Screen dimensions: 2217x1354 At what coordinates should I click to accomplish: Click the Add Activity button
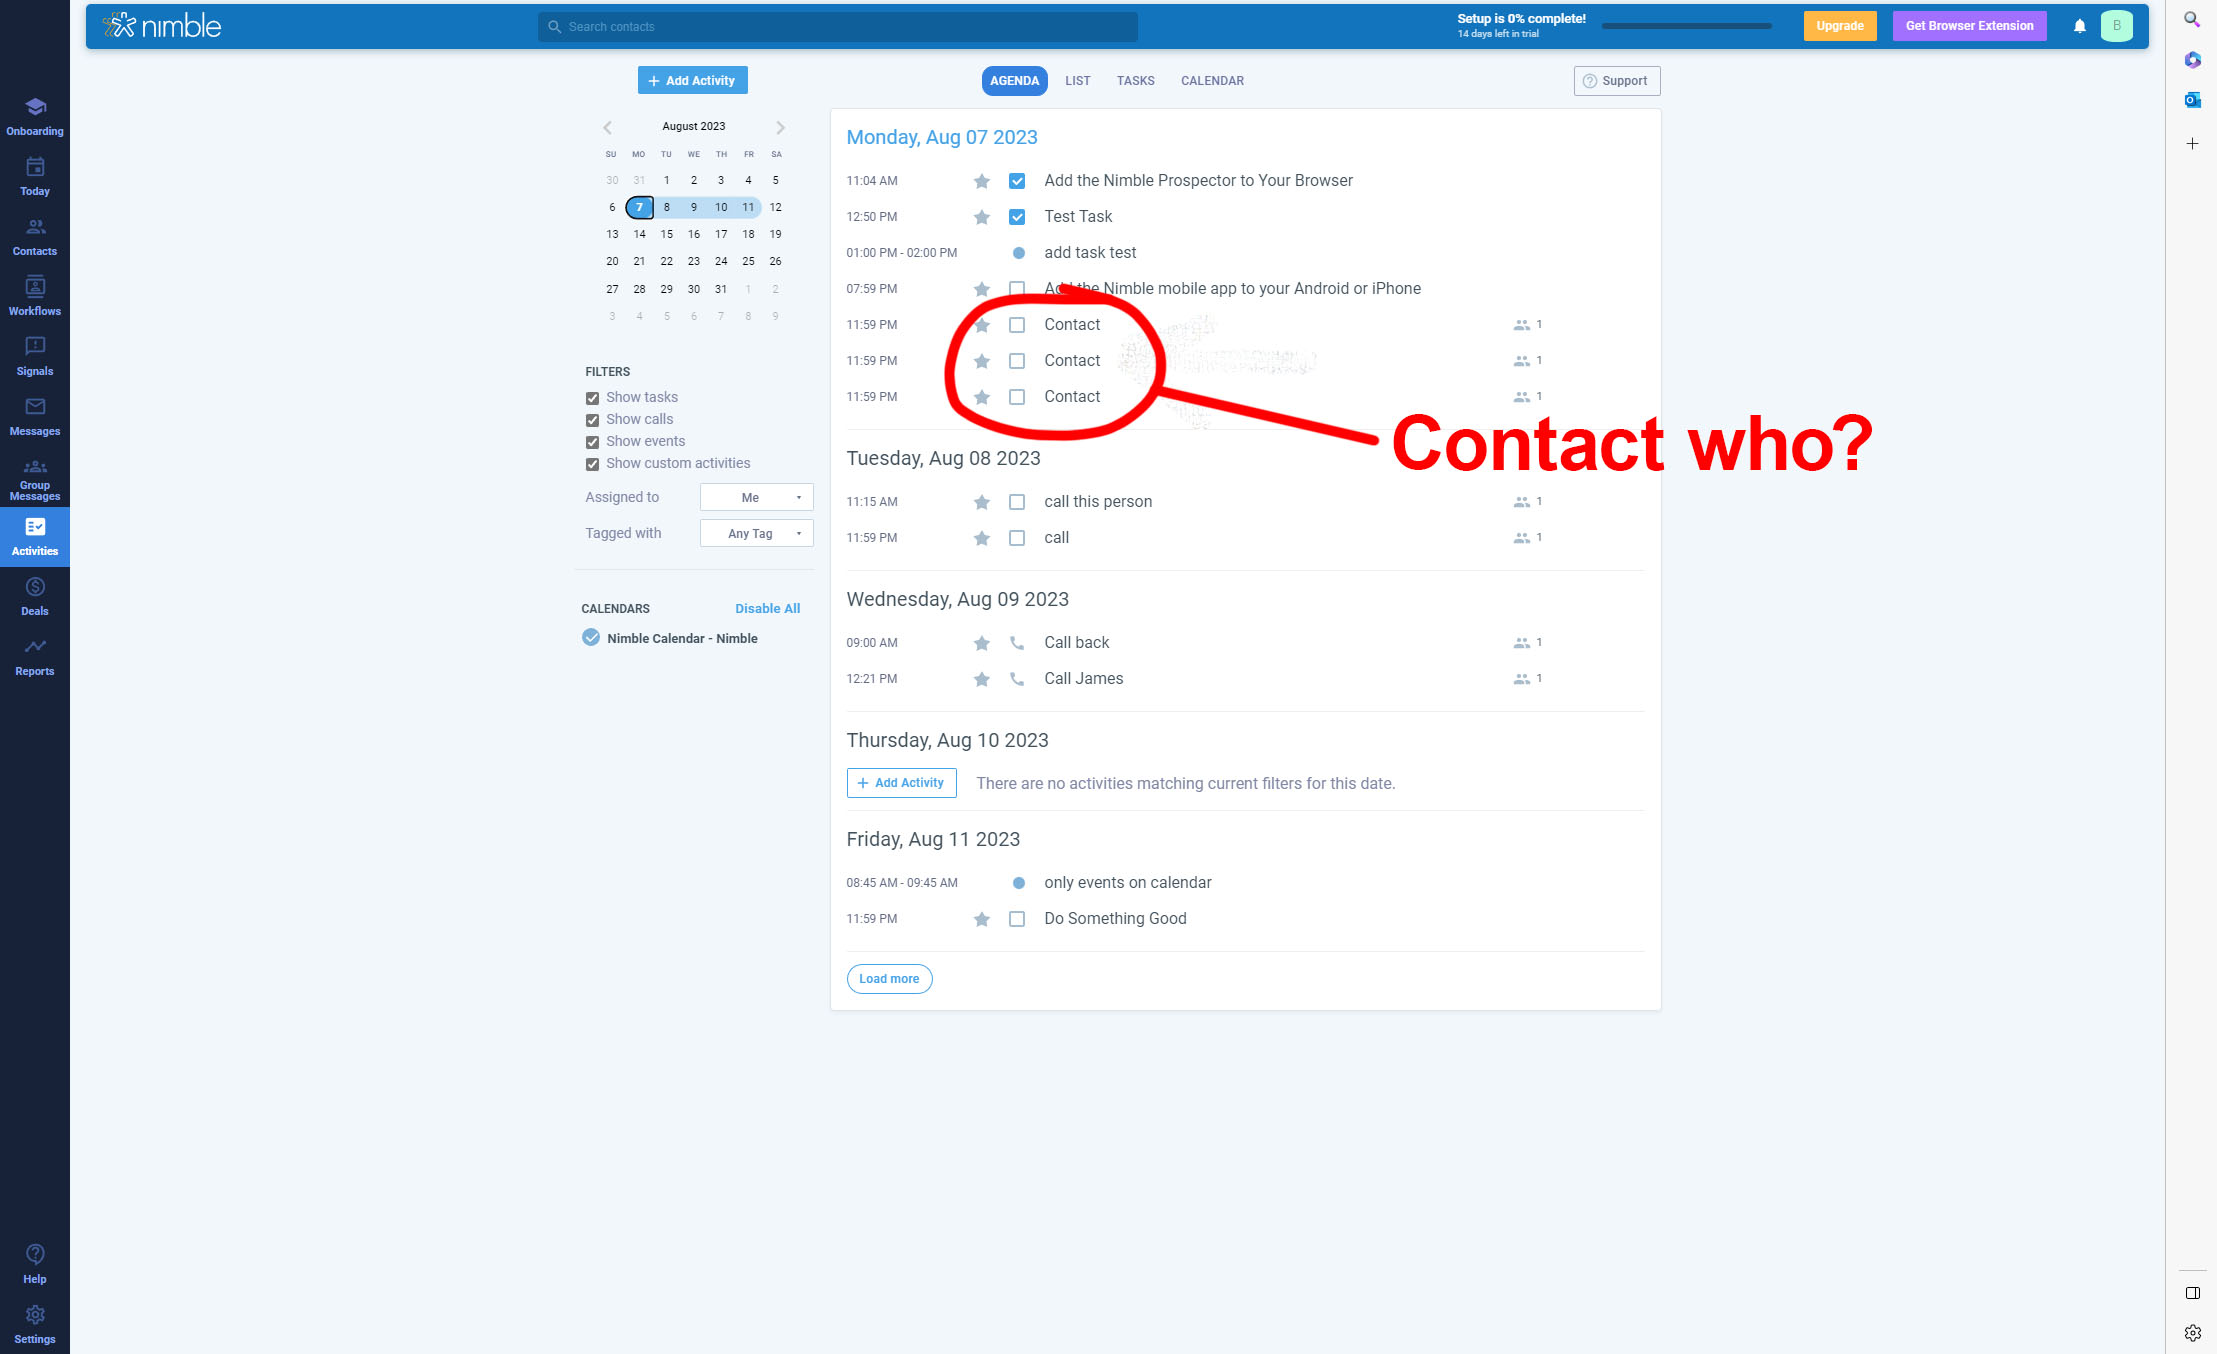pyautogui.click(x=690, y=79)
